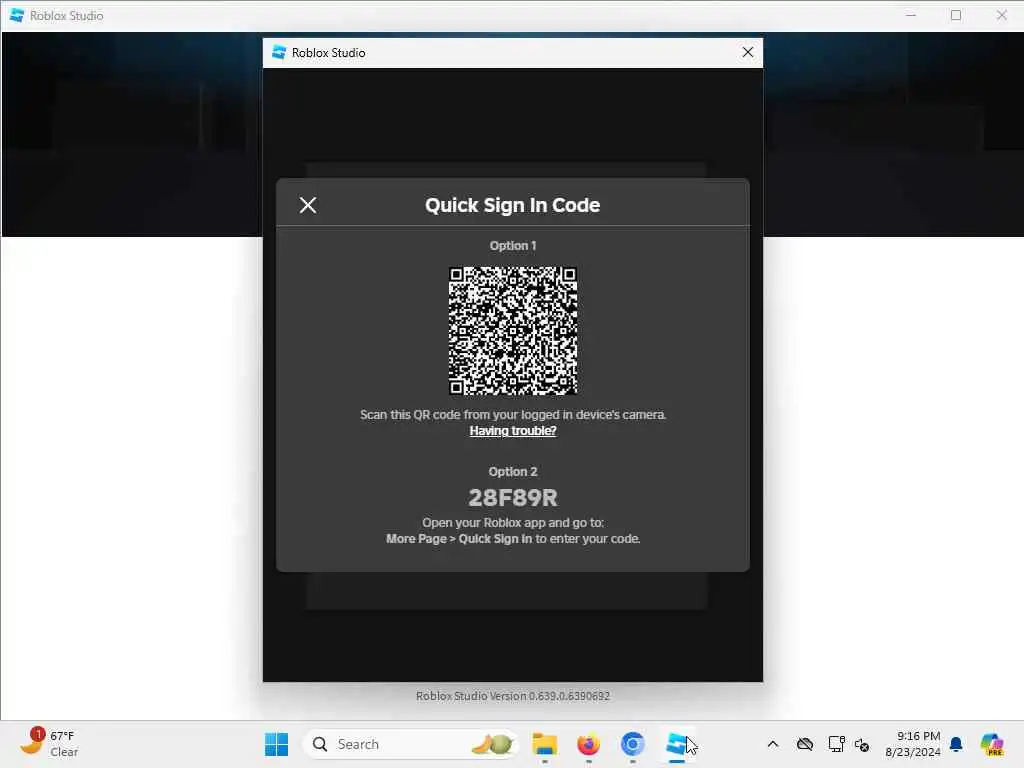Open the Having trouble? link
Image resolution: width=1024 pixels, height=768 pixels.
pyautogui.click(x=513, y=431)
